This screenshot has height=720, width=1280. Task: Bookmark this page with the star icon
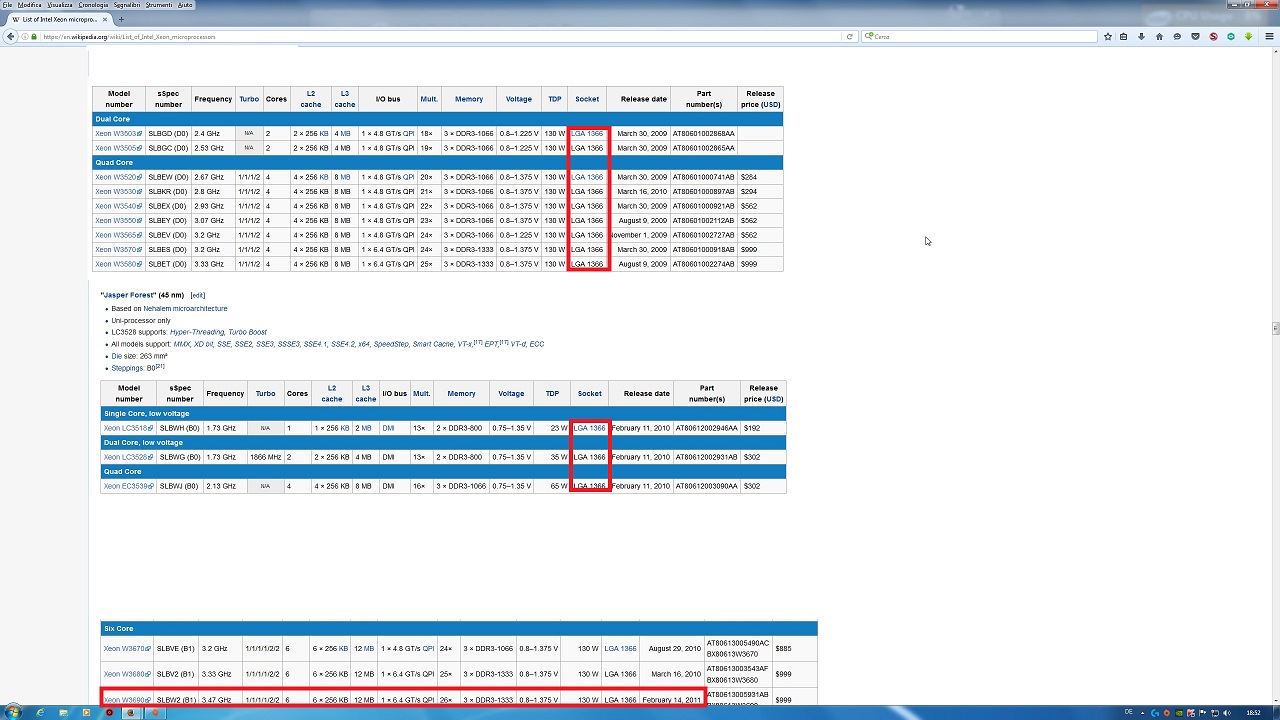point(1108,36)
